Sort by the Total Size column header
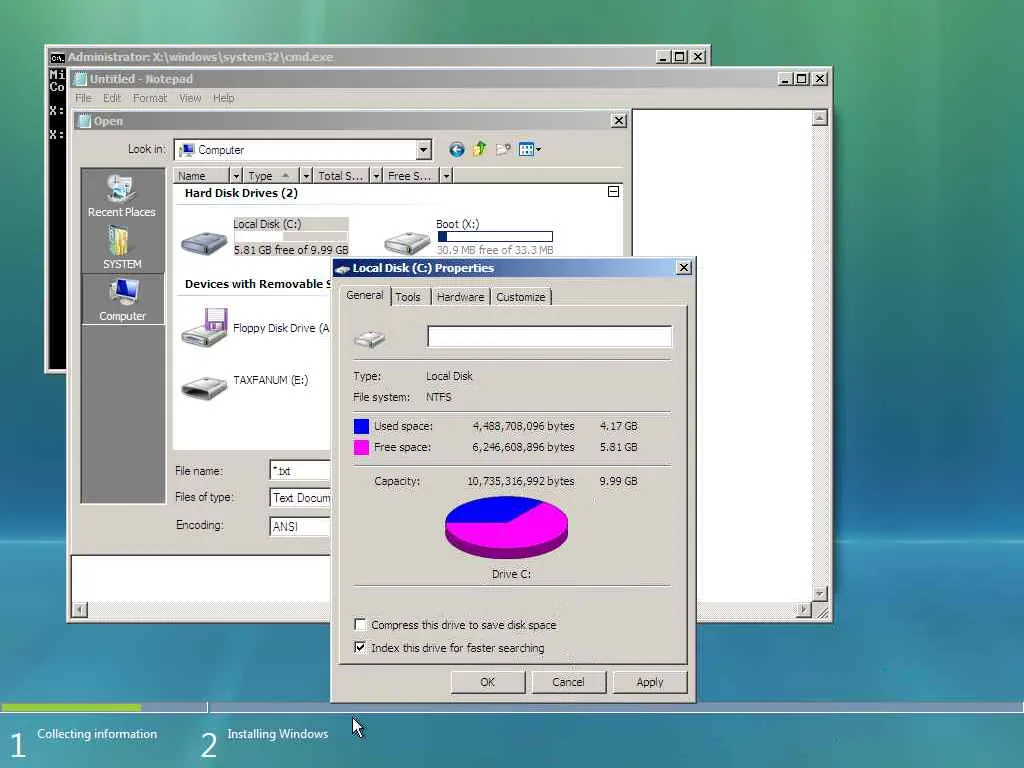Image resolution: width=1024 pixels, height=768 pixels. point(342,176)
